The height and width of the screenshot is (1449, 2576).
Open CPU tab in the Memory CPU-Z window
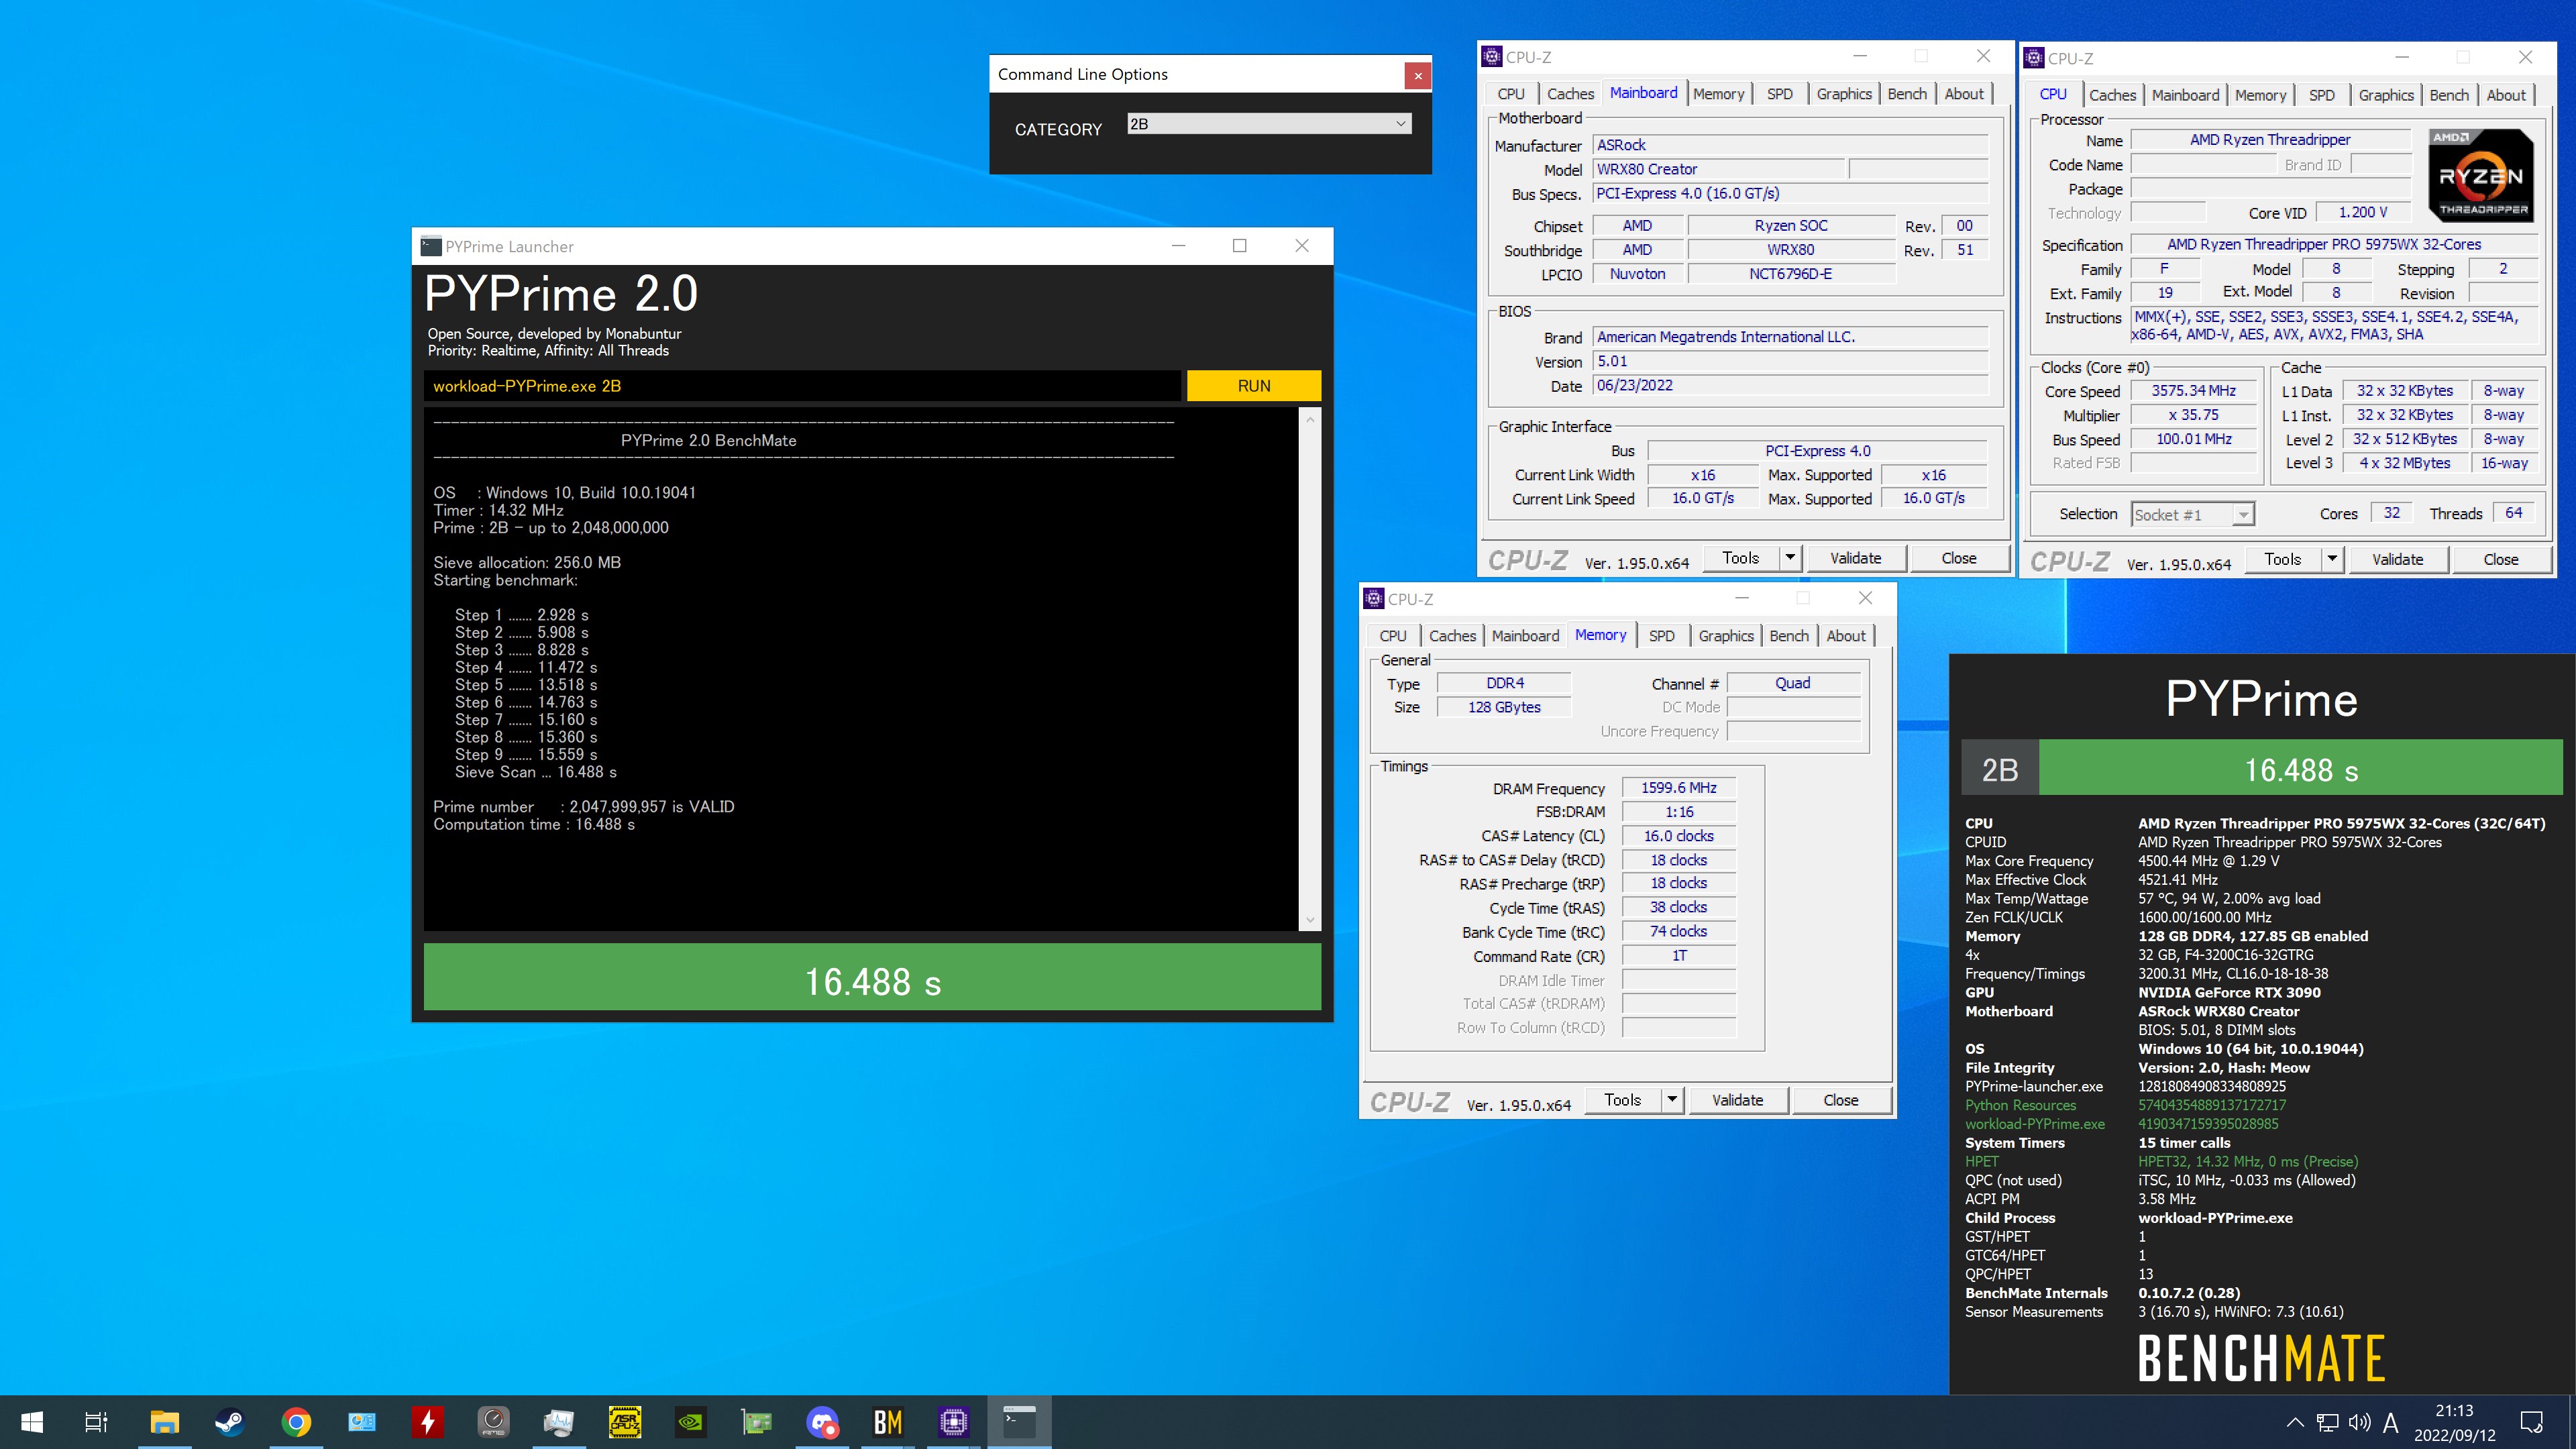[1392, 636]
